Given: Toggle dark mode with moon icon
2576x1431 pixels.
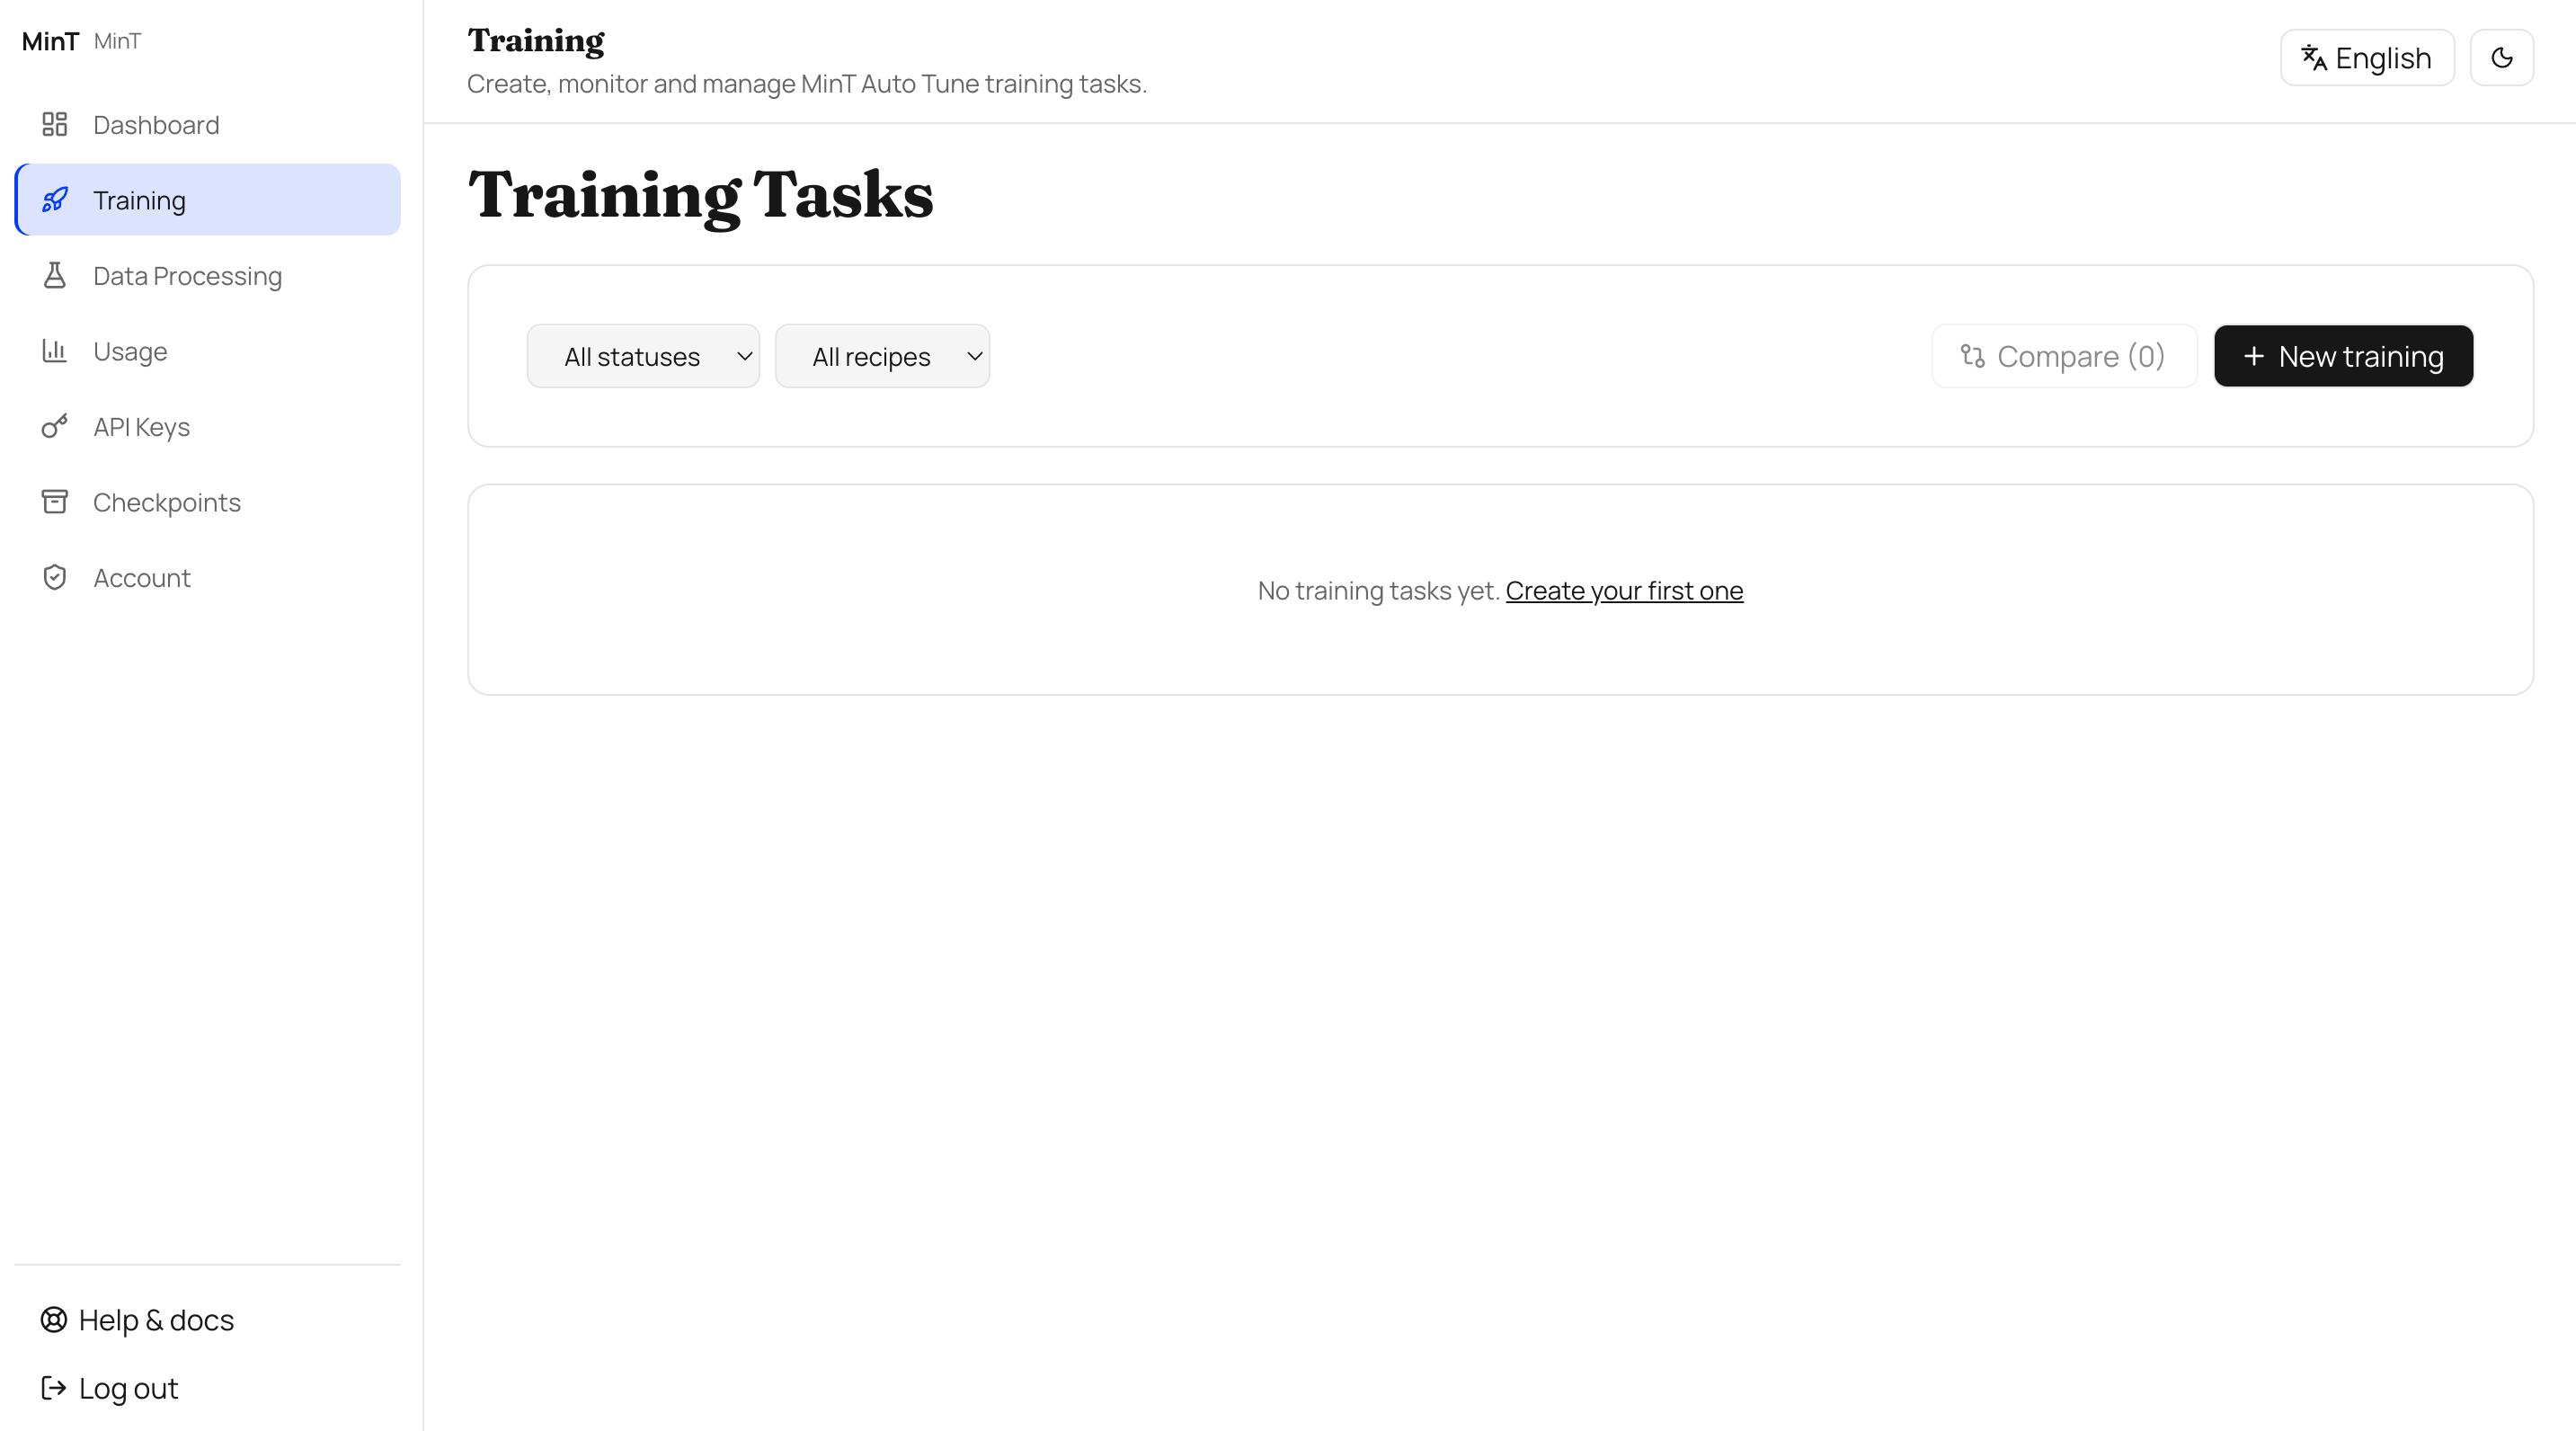Looking at the screenshot, I should tap(2502, 58).
